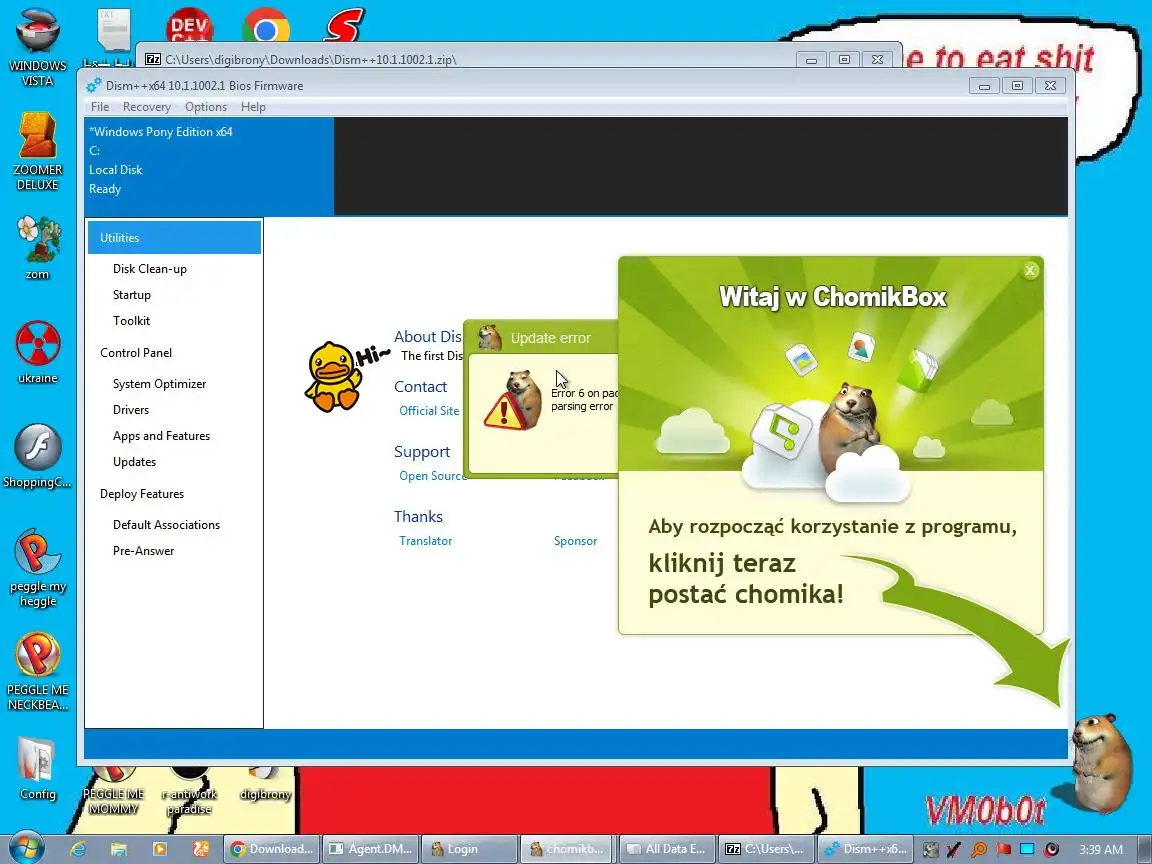1152x864 pixels.
Task: Close the ChomikBox welcome popup
Action: pos(1030,270)
